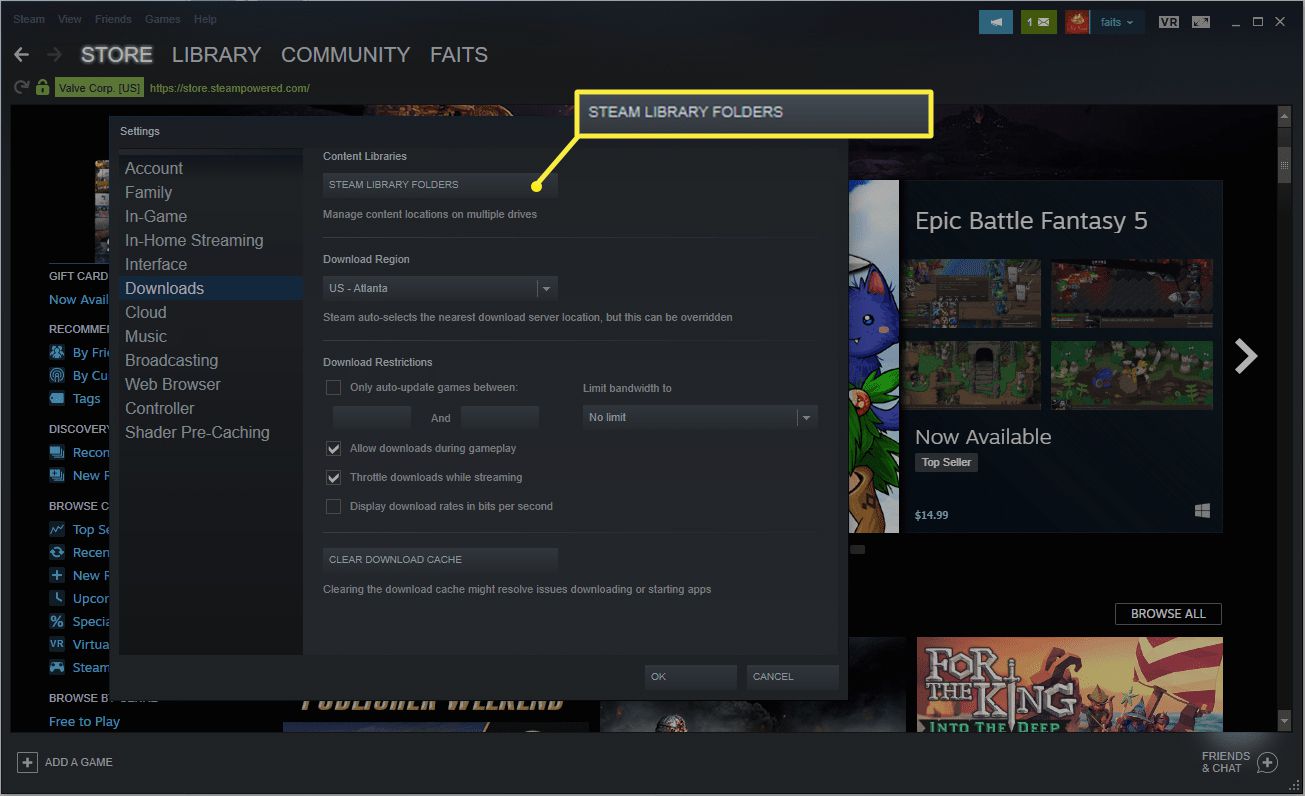Open the Limit bandwidth dropdown
Viewport: 1305px width, 796px height.
pos(700,417)
